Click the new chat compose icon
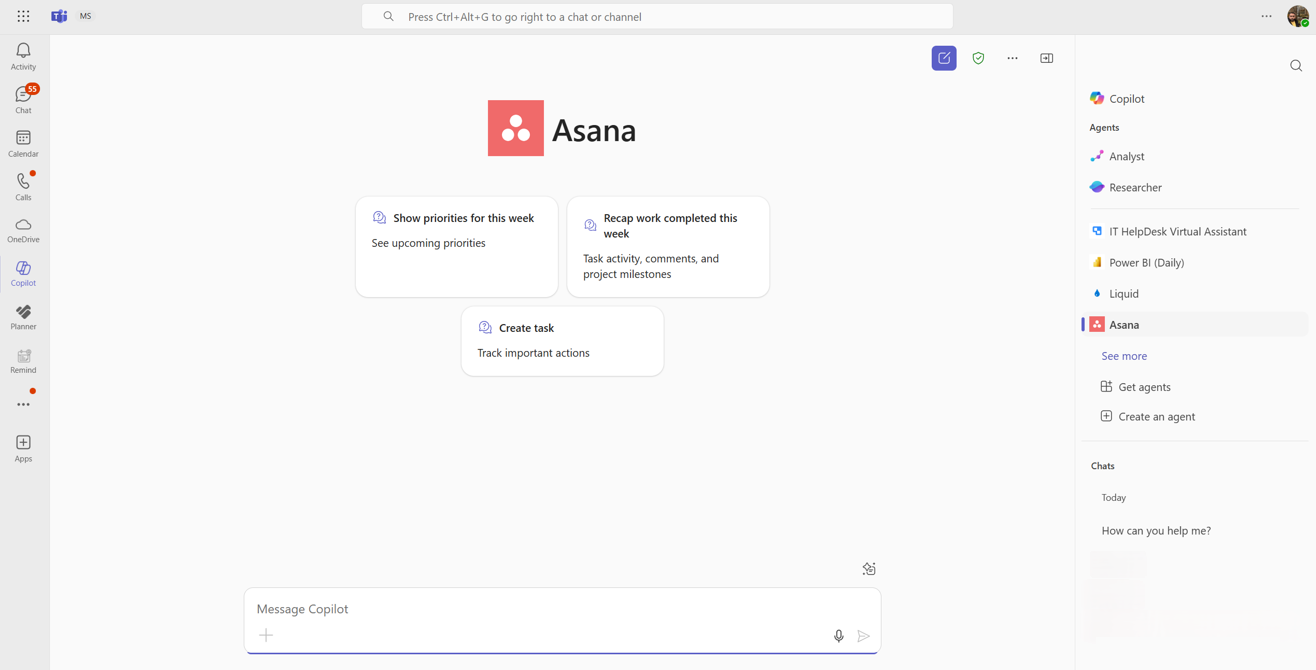 point(944,58)
